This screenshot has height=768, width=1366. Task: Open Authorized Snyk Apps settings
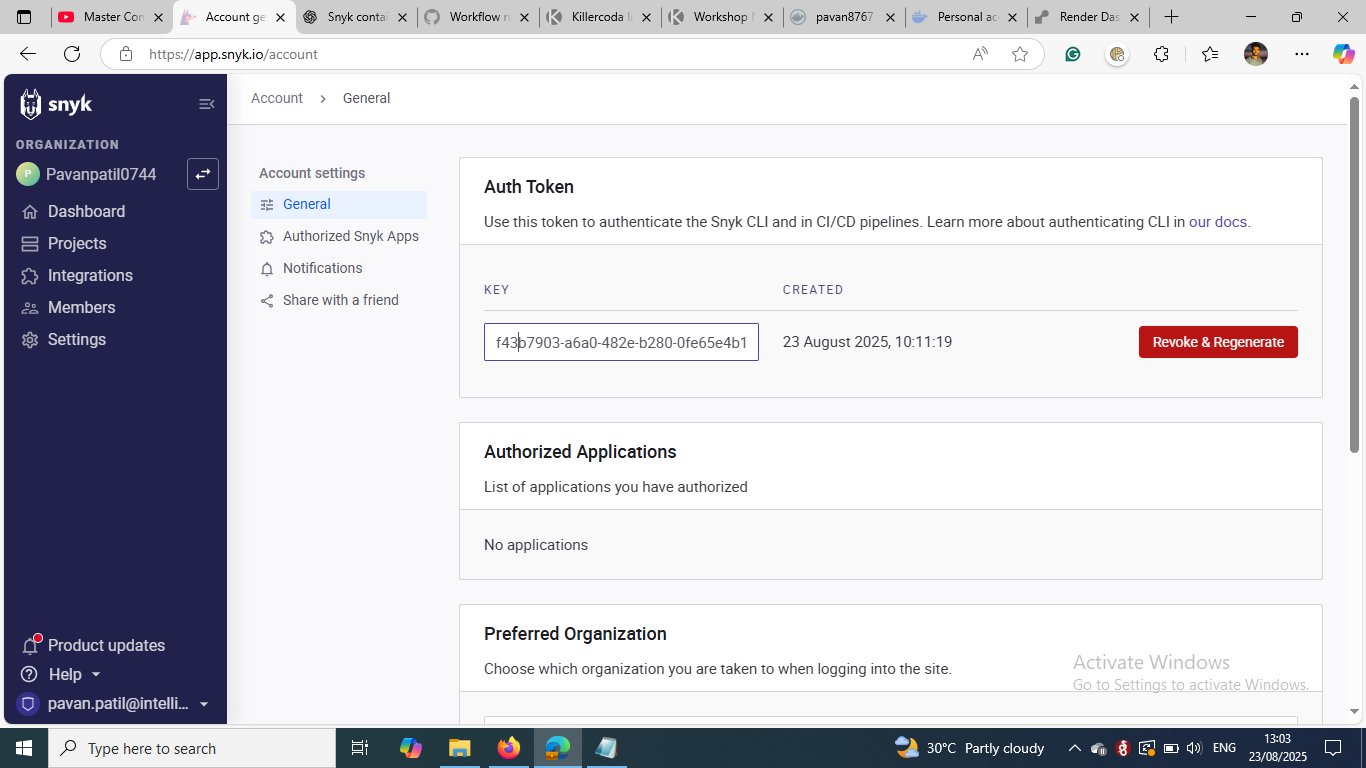[x=350, y=236]
